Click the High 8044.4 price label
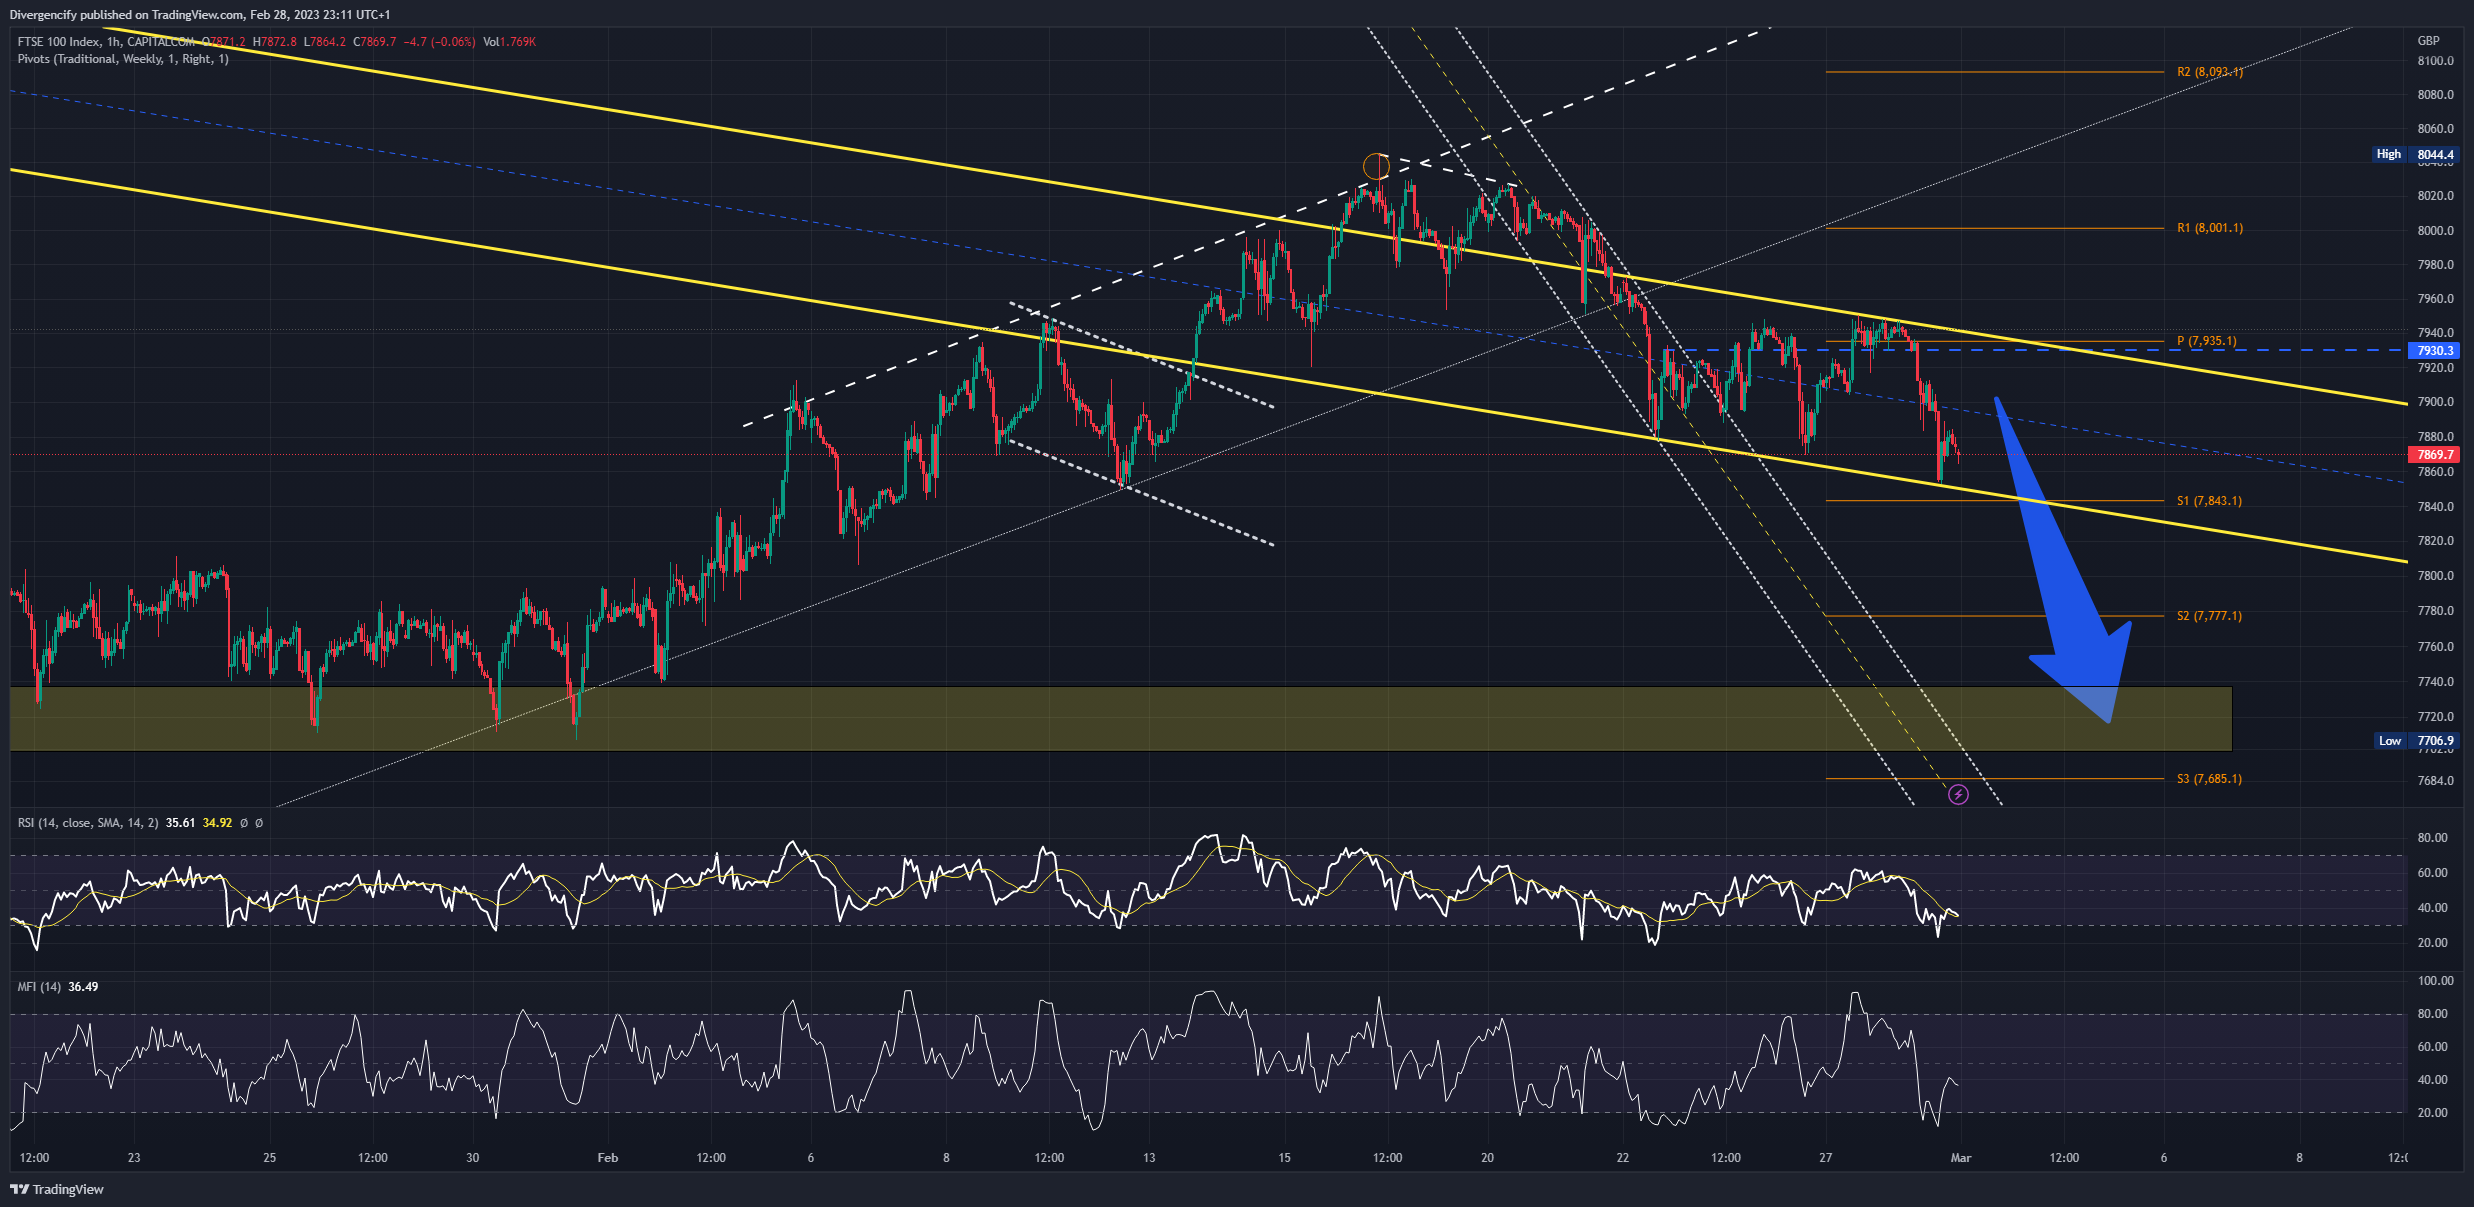The image size is (2474, 1207). (x=2415, y=154)
